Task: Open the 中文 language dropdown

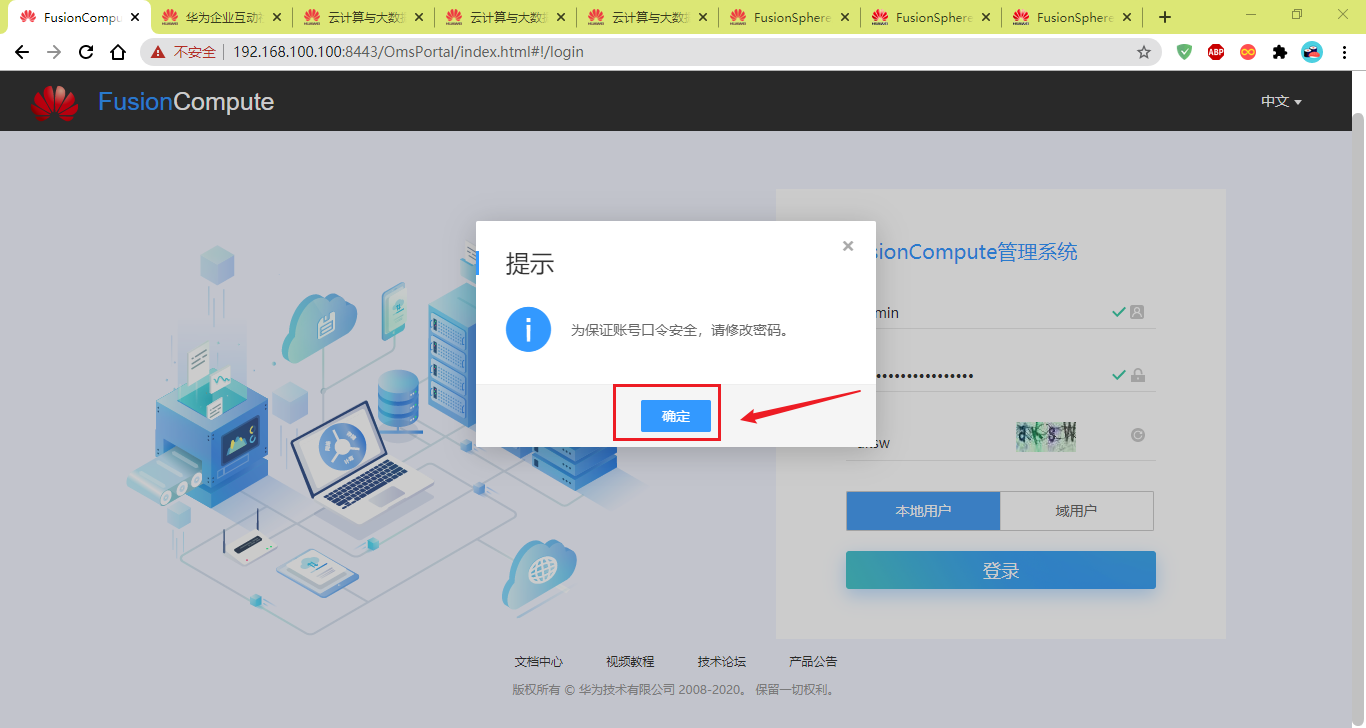Action: pyautogui.click(x=1280, y=101)
